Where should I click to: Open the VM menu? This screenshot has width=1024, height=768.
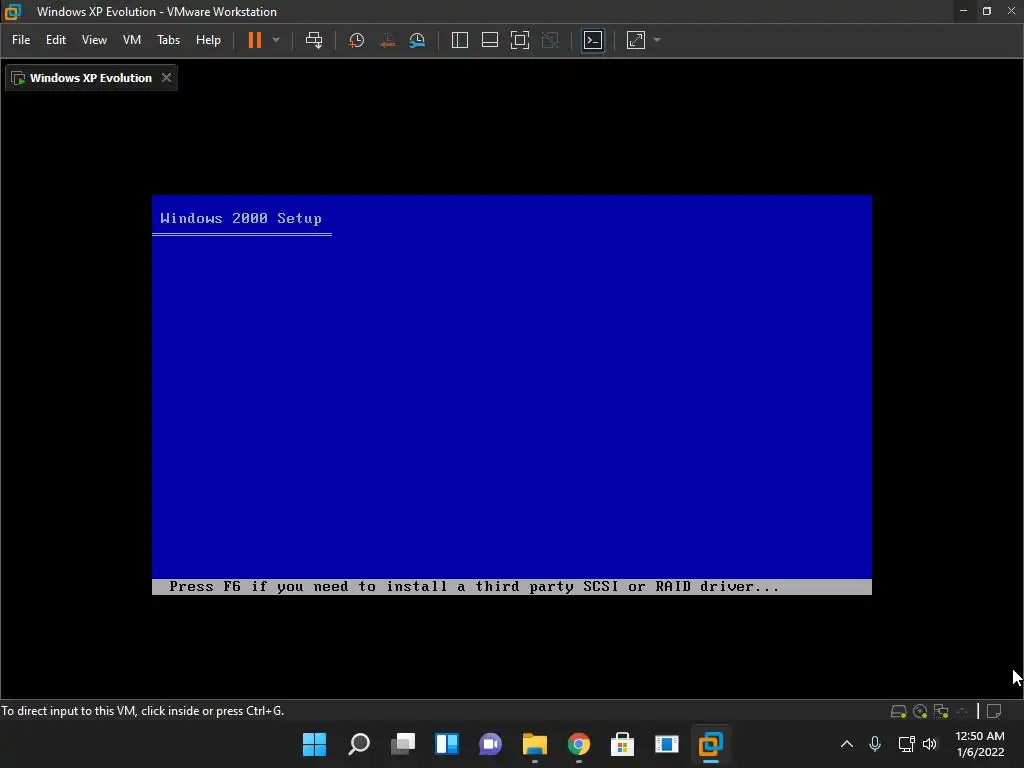tap(132, 40)
